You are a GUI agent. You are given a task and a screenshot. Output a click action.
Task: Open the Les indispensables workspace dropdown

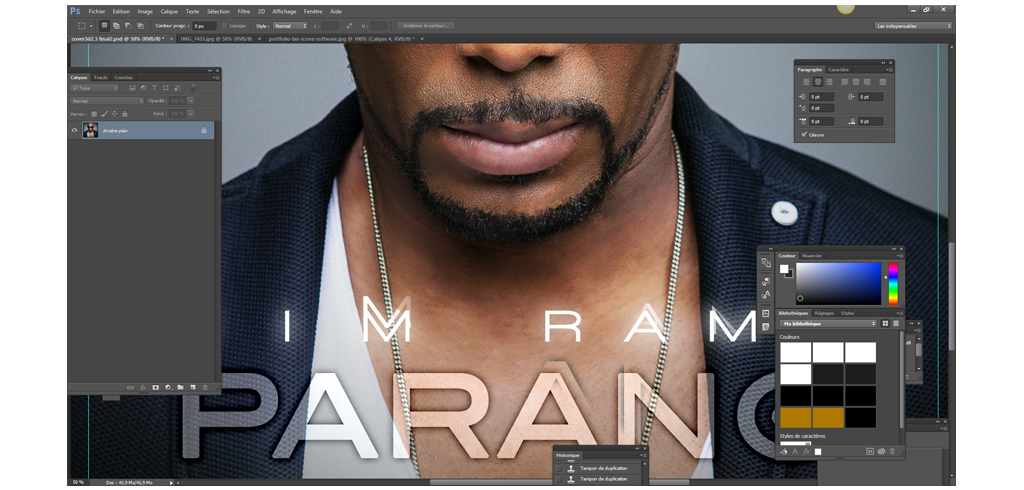coord(913,25)
